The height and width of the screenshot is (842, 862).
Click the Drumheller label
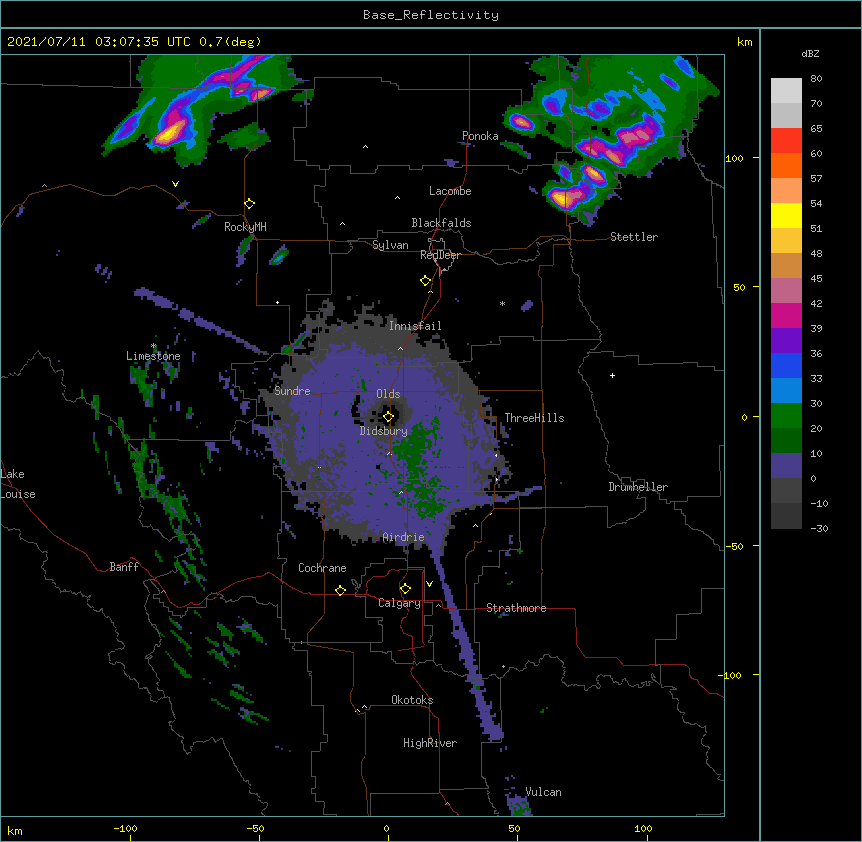tap(638, 487)
